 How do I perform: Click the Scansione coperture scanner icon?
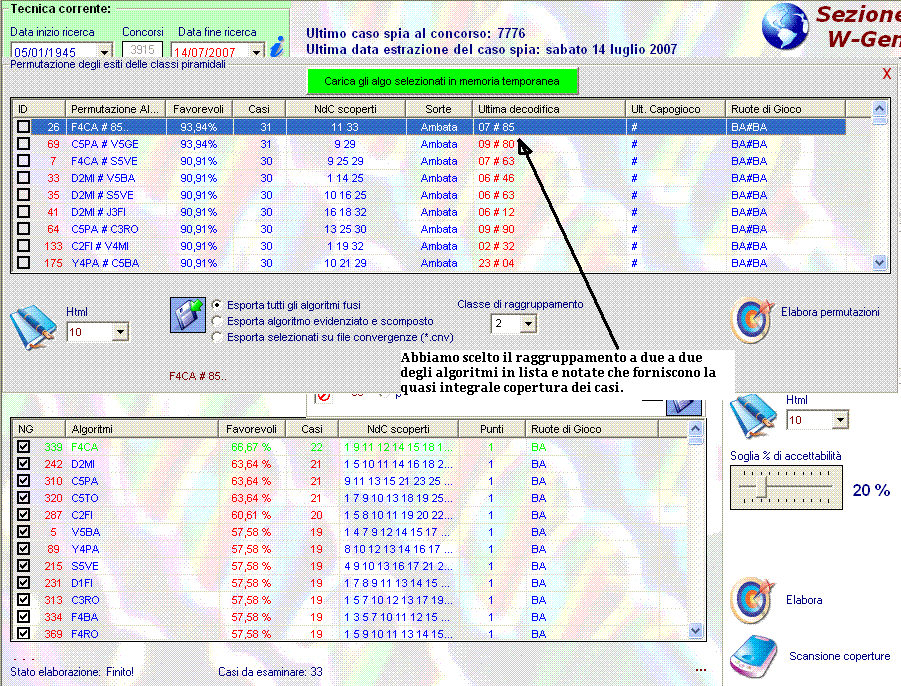[753, 656]
